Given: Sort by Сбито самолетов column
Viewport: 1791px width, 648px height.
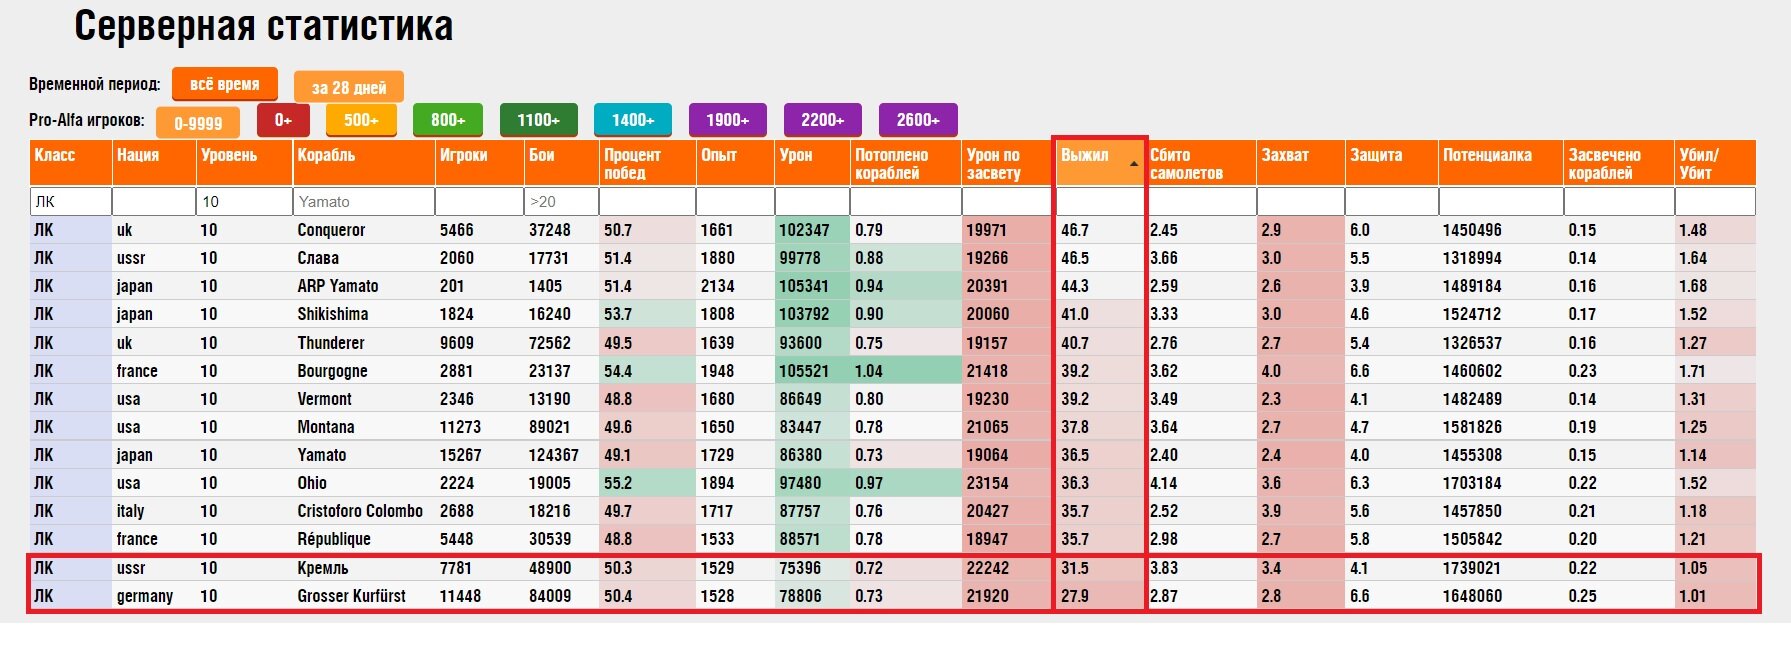Looking at the screenshot, I should (x=1201, y=163).
